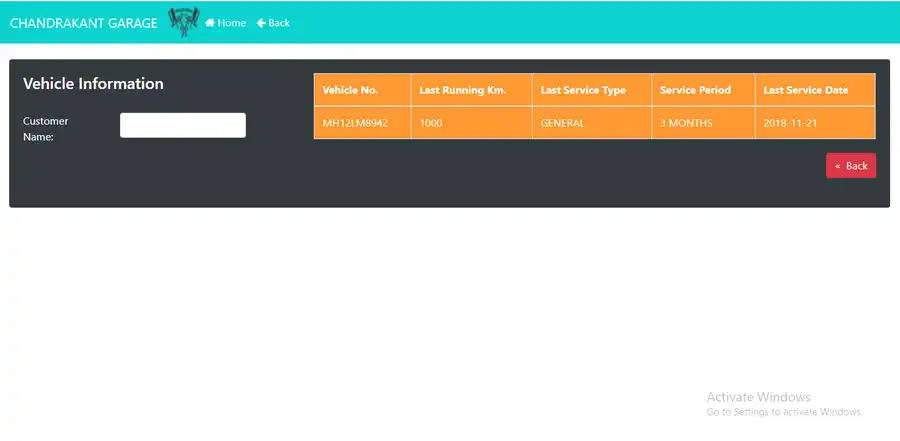Select the Vehicle No. column header
The image size is (900, 441).
(350, 90)
